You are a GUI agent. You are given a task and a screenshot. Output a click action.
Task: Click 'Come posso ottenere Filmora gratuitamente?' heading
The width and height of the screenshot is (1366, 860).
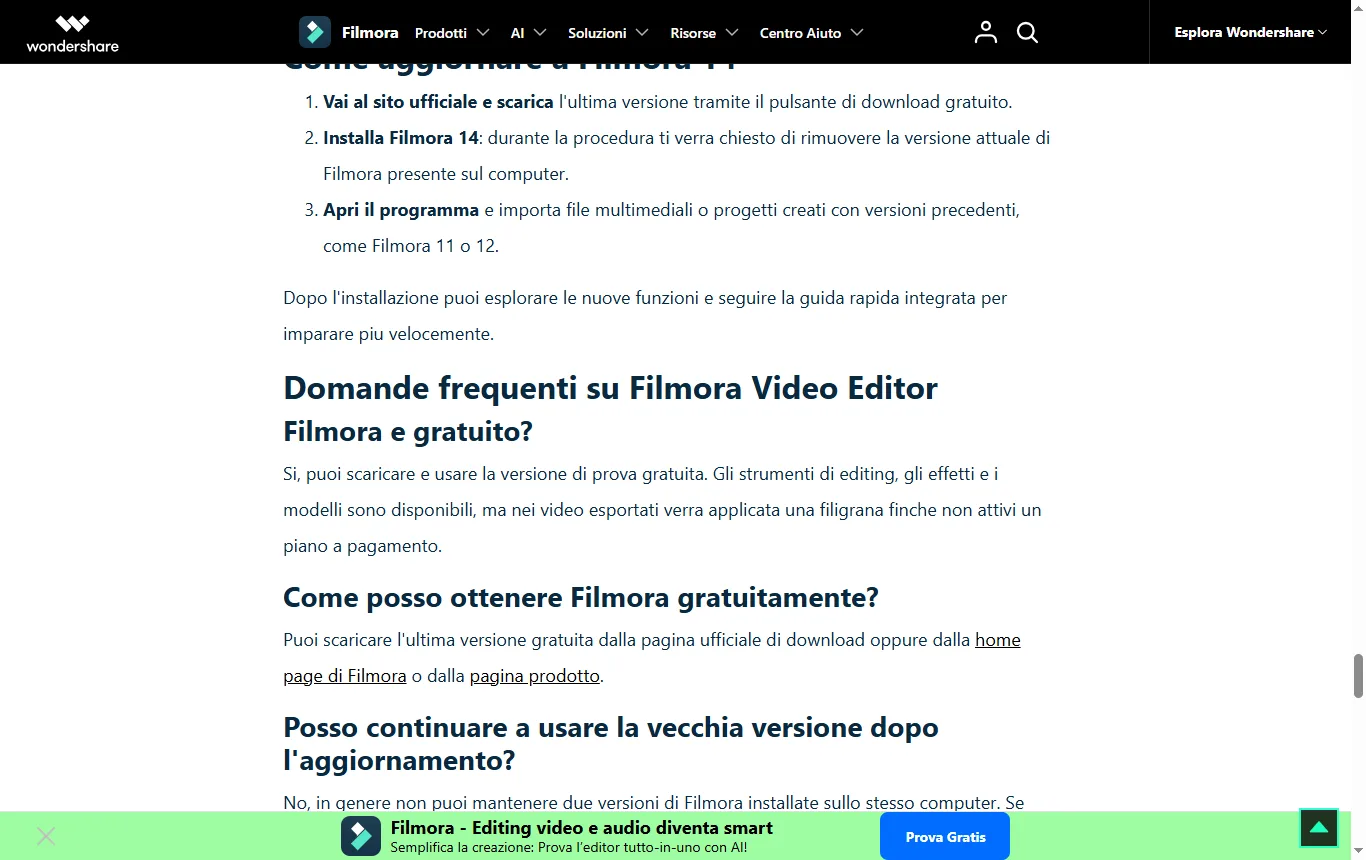(581, 598)
